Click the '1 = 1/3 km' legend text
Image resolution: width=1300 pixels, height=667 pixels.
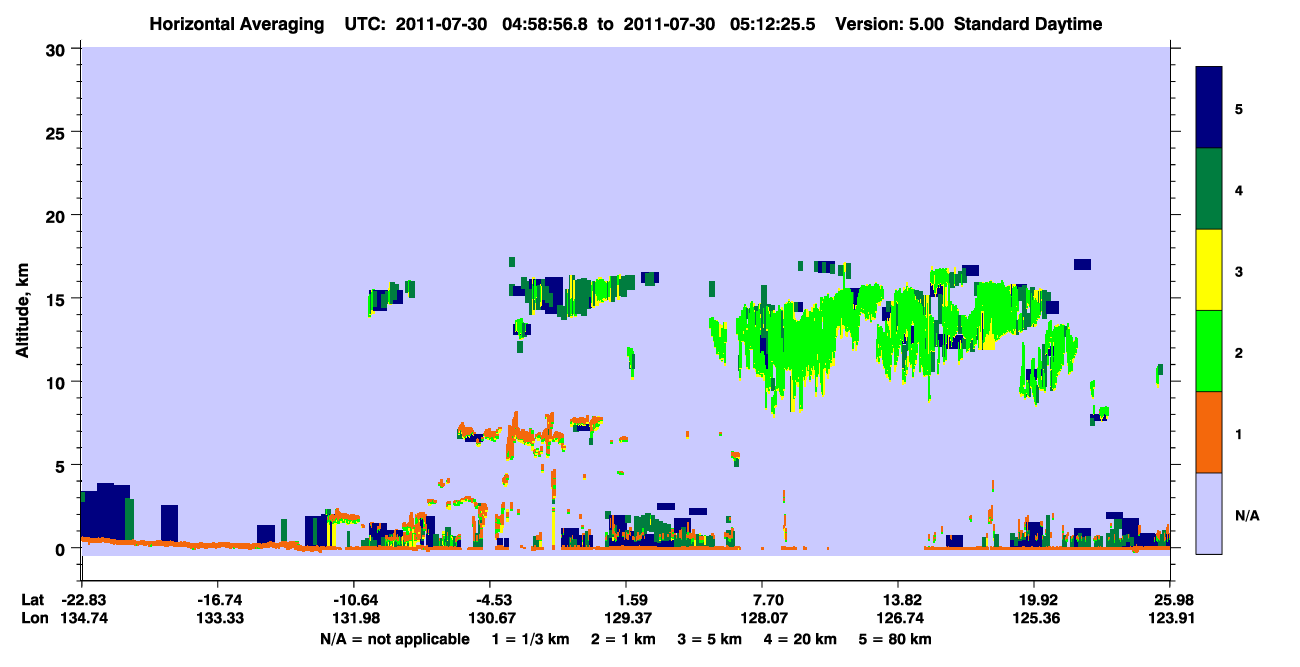pos(531,639)
